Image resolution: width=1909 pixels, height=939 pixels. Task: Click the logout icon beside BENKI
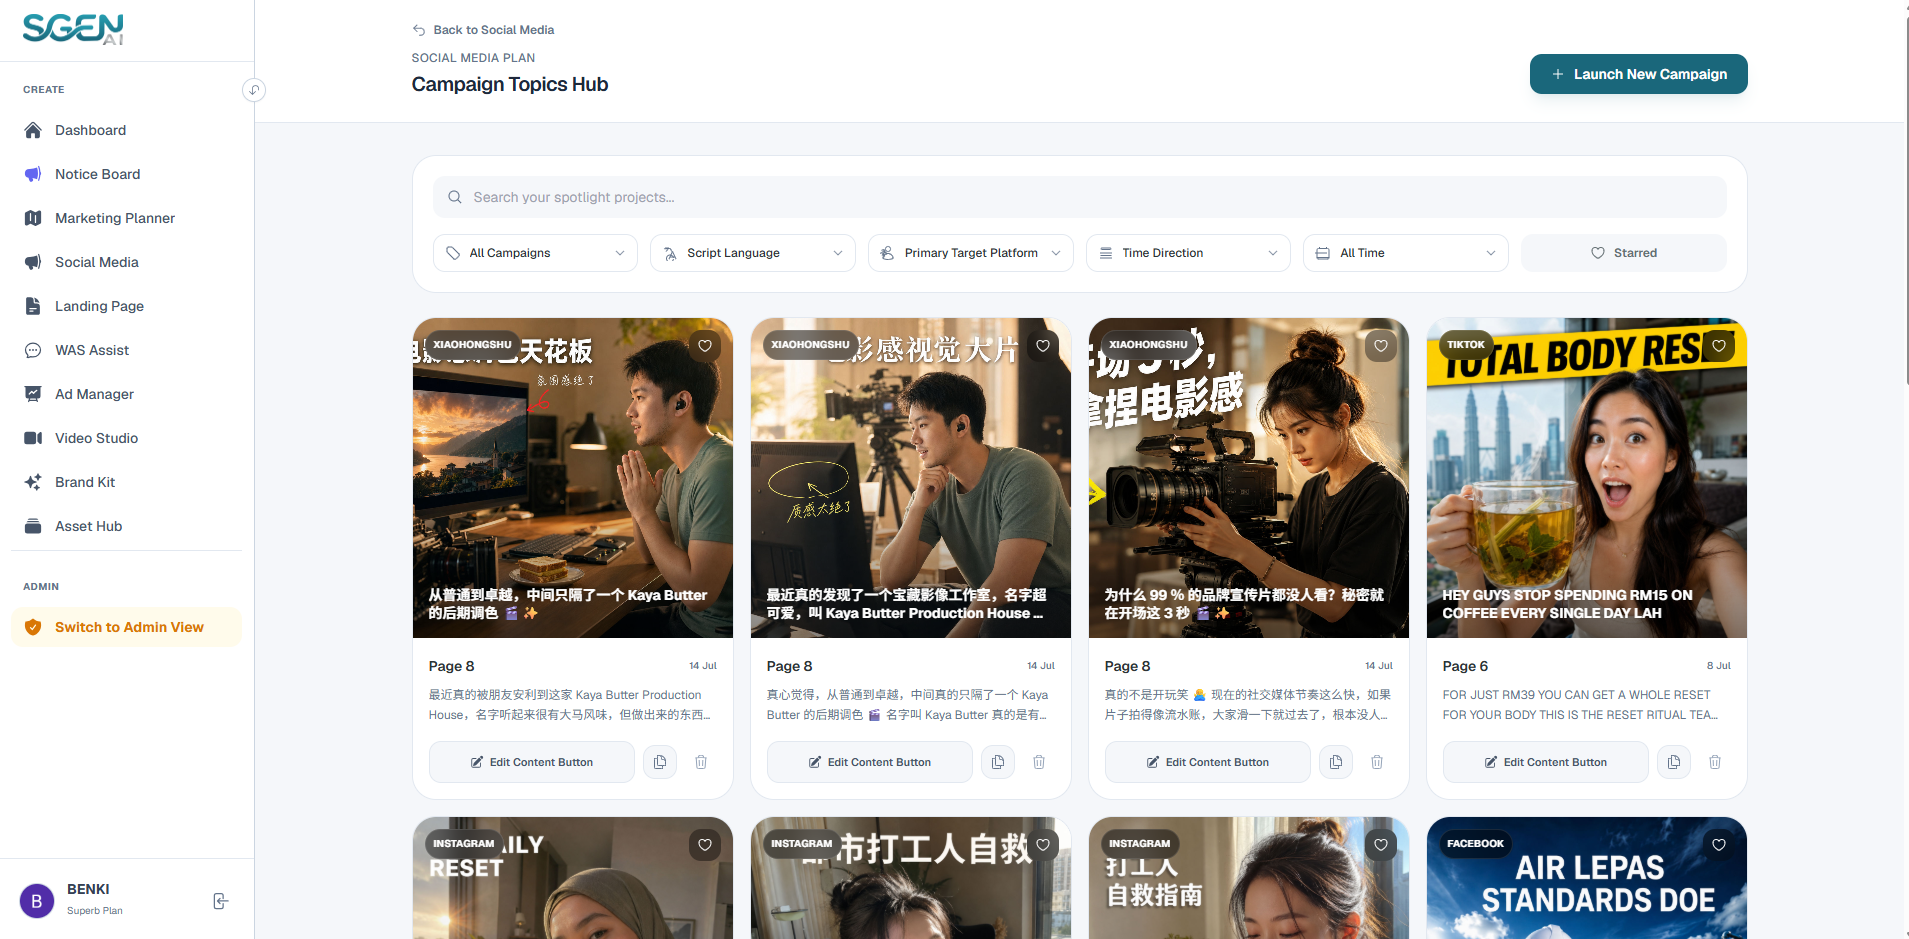tap(221, 901)
